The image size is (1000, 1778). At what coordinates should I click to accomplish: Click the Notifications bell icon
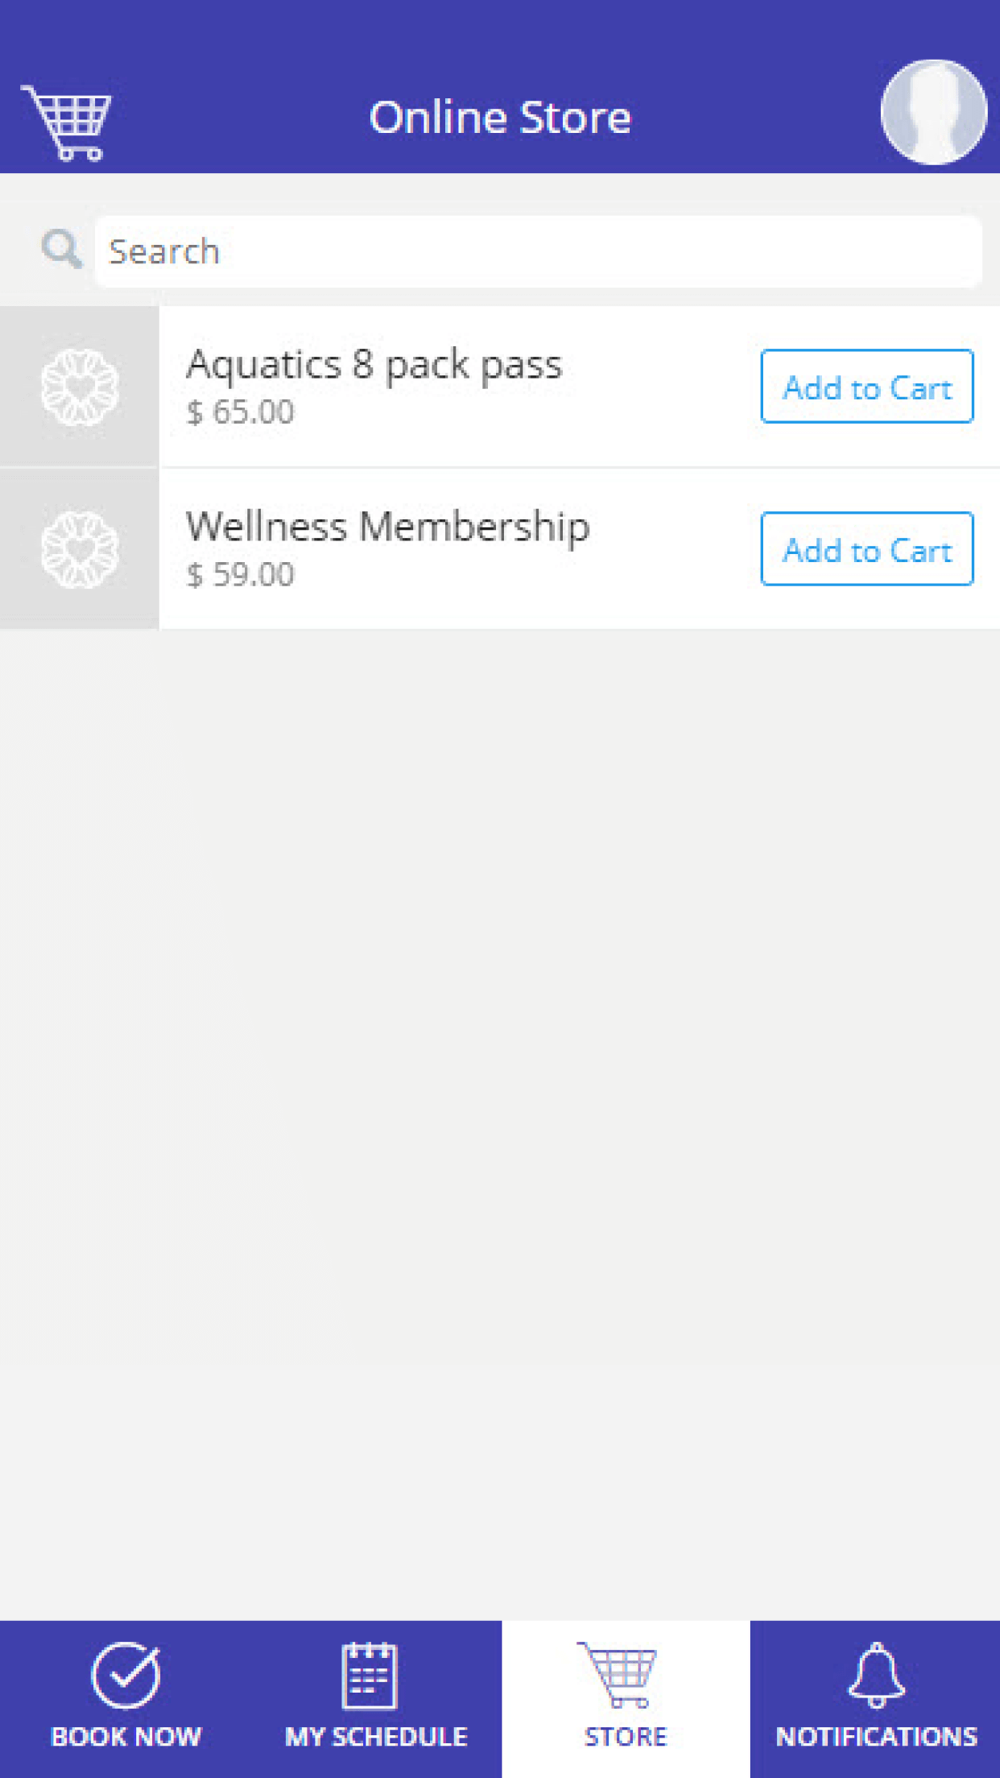(876, 1675)
